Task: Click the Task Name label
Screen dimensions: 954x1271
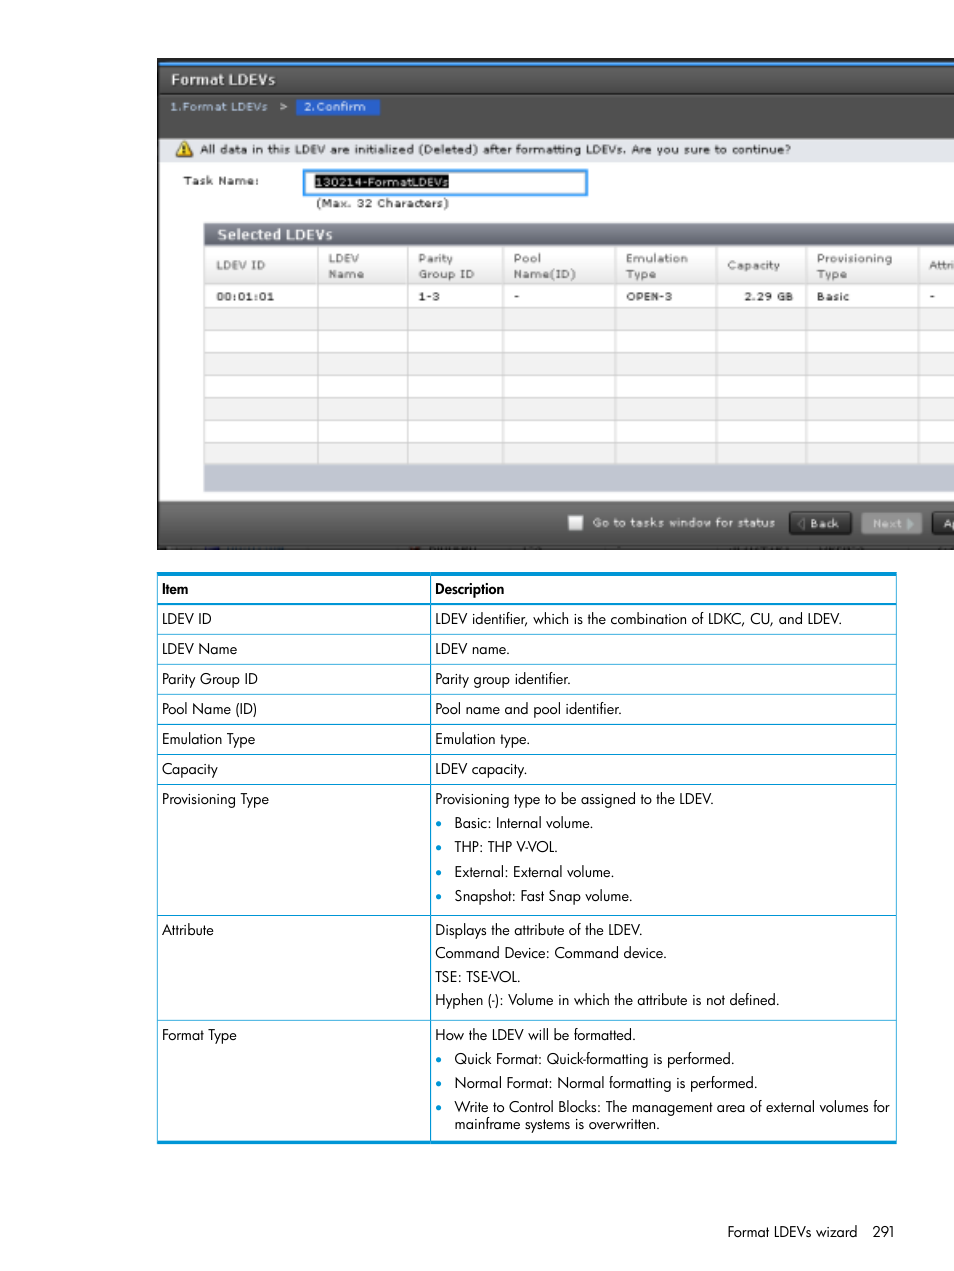Action: tap(221, 181)
